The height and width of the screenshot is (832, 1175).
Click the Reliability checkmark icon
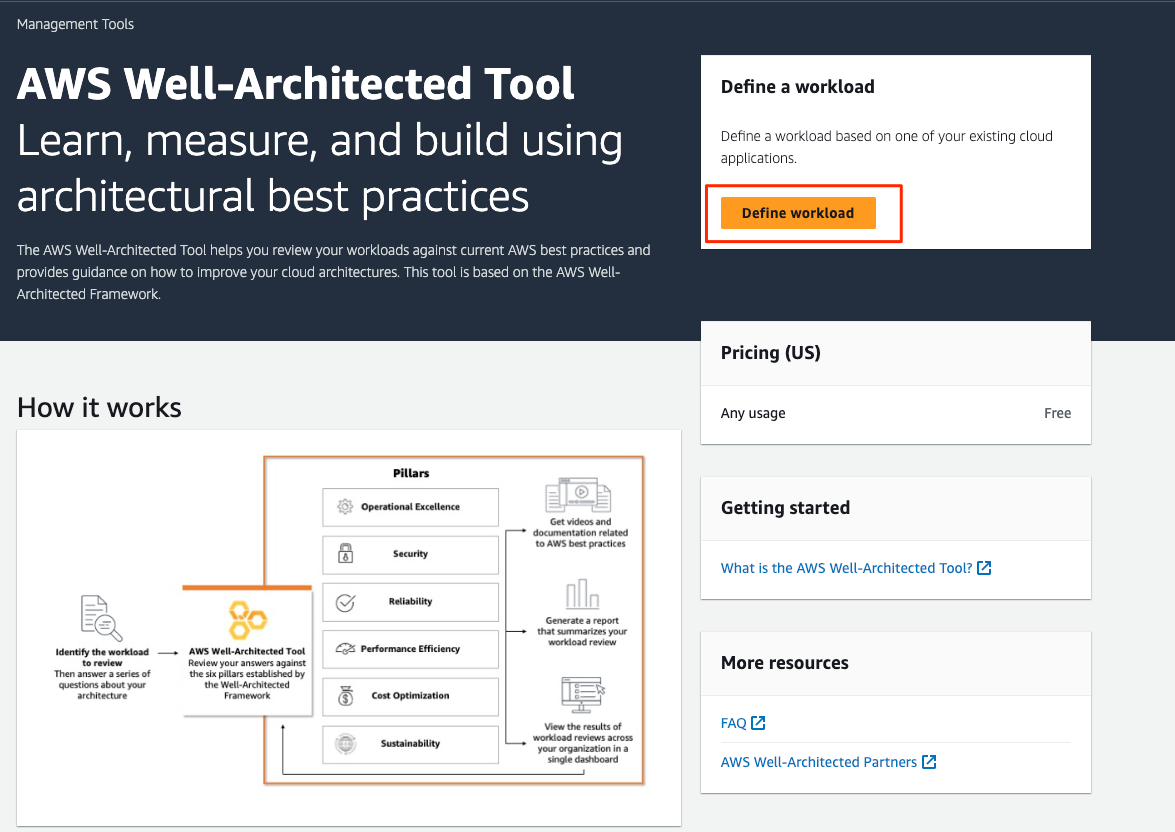click(345, 603)
